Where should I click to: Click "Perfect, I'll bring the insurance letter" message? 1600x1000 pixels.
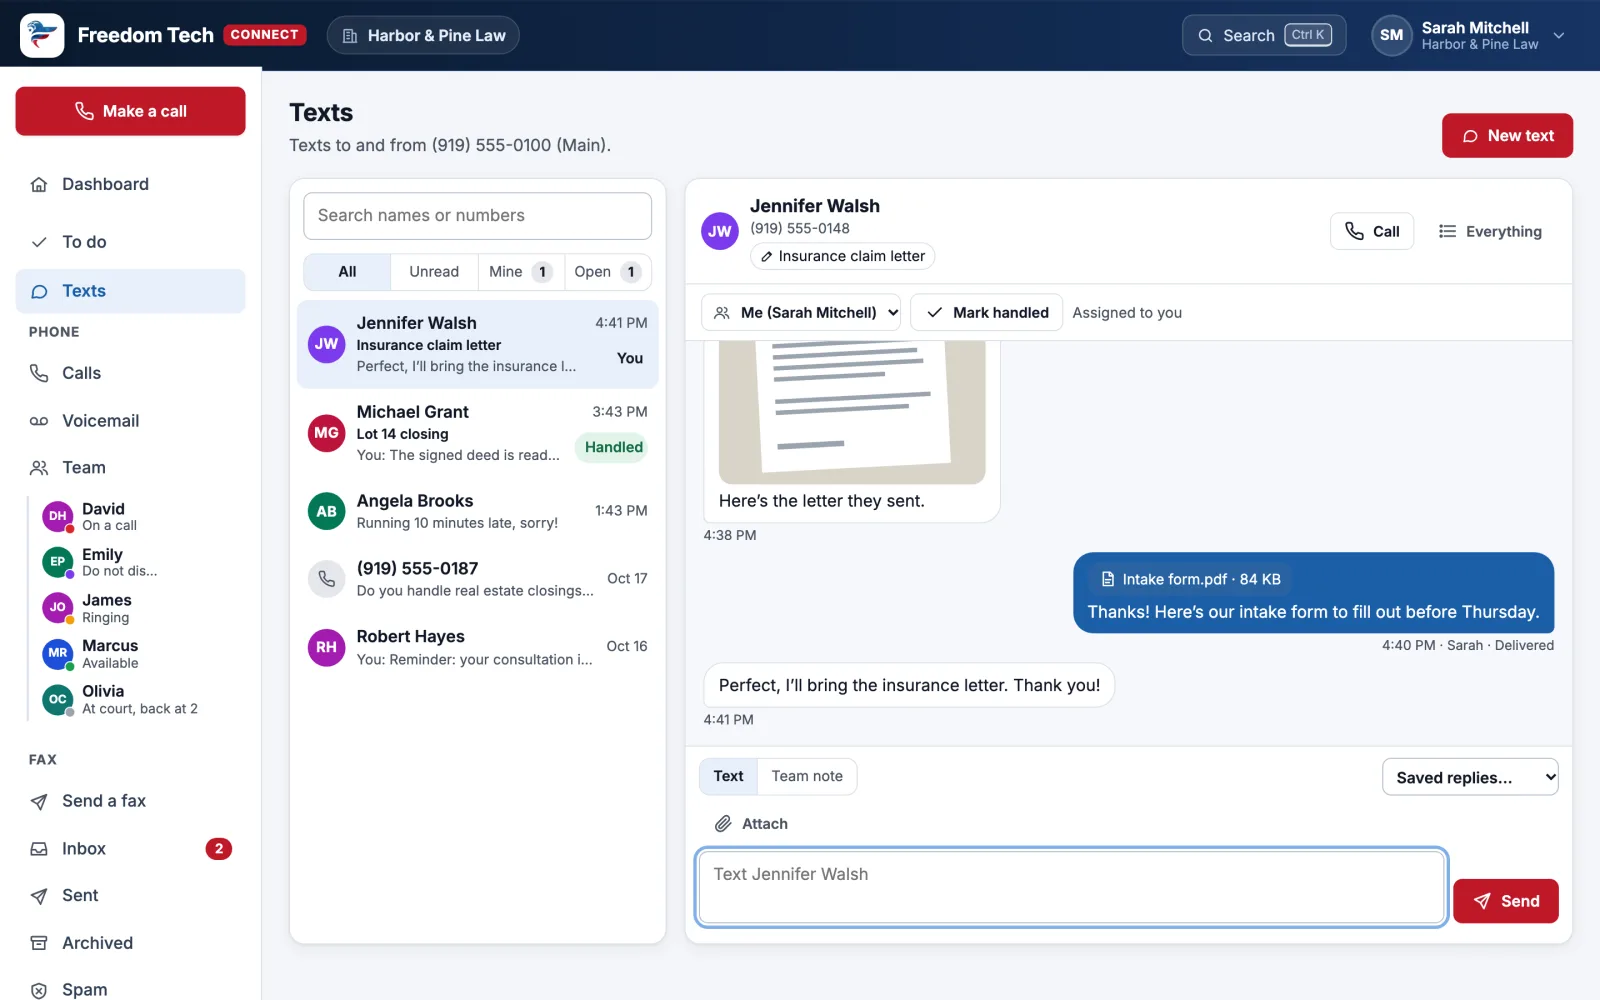[909, 685]
